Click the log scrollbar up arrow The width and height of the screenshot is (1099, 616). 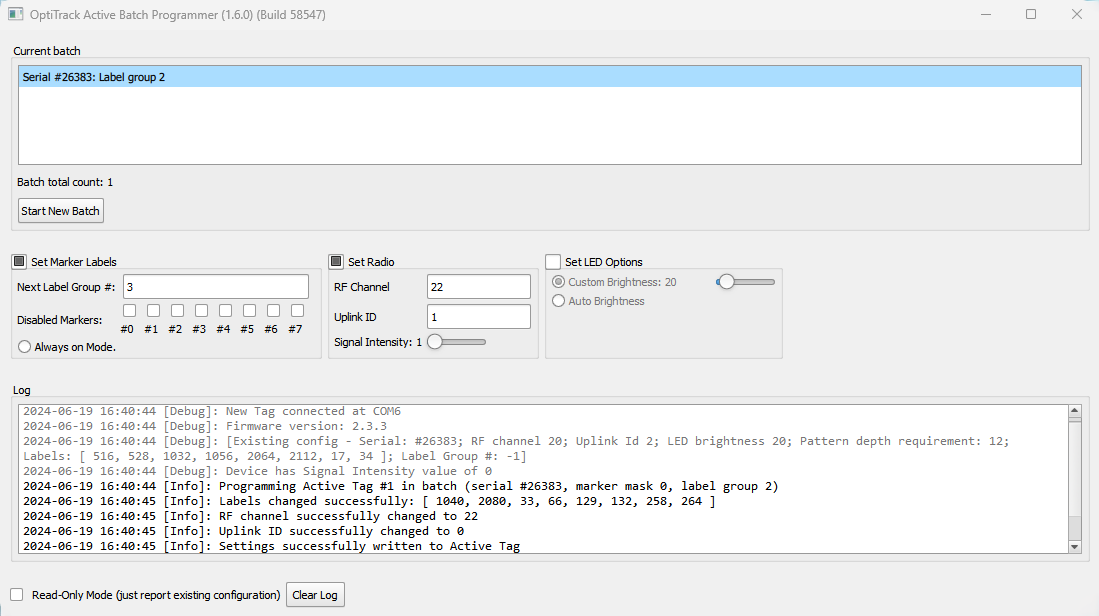pos(1075,411)
